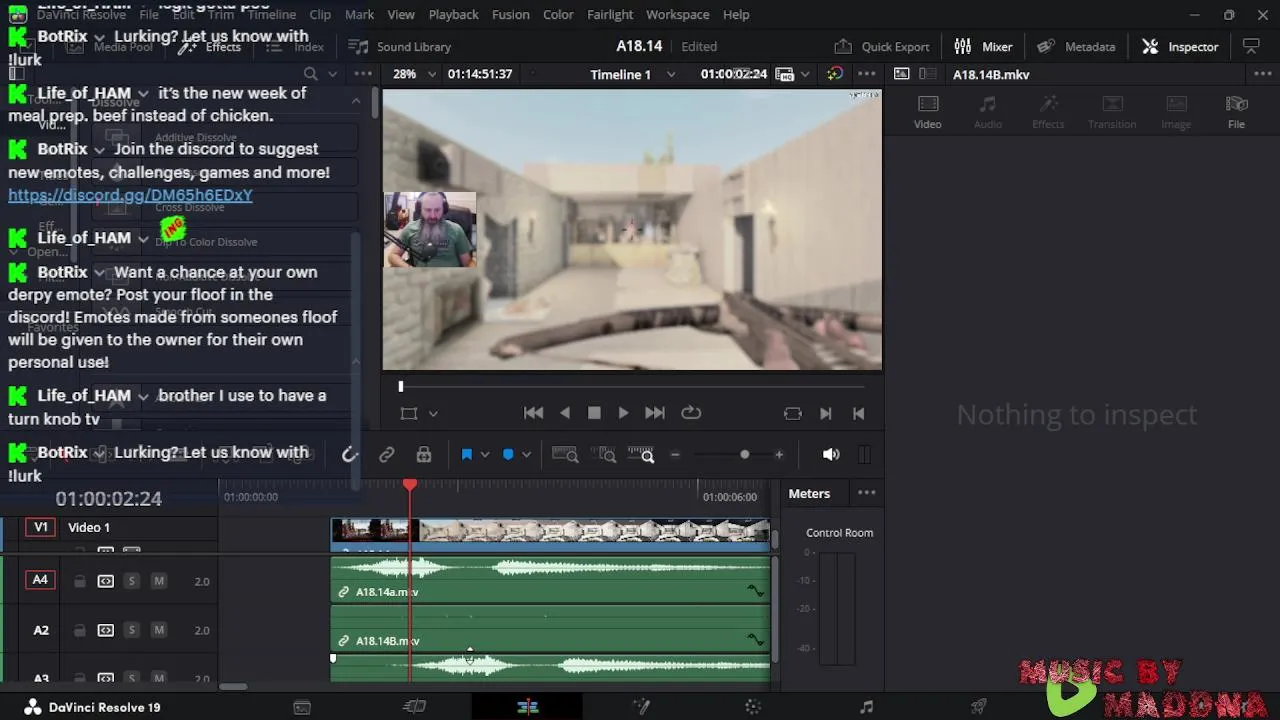
Task: Jump to the first frame
Action: [x=534, y=413]
